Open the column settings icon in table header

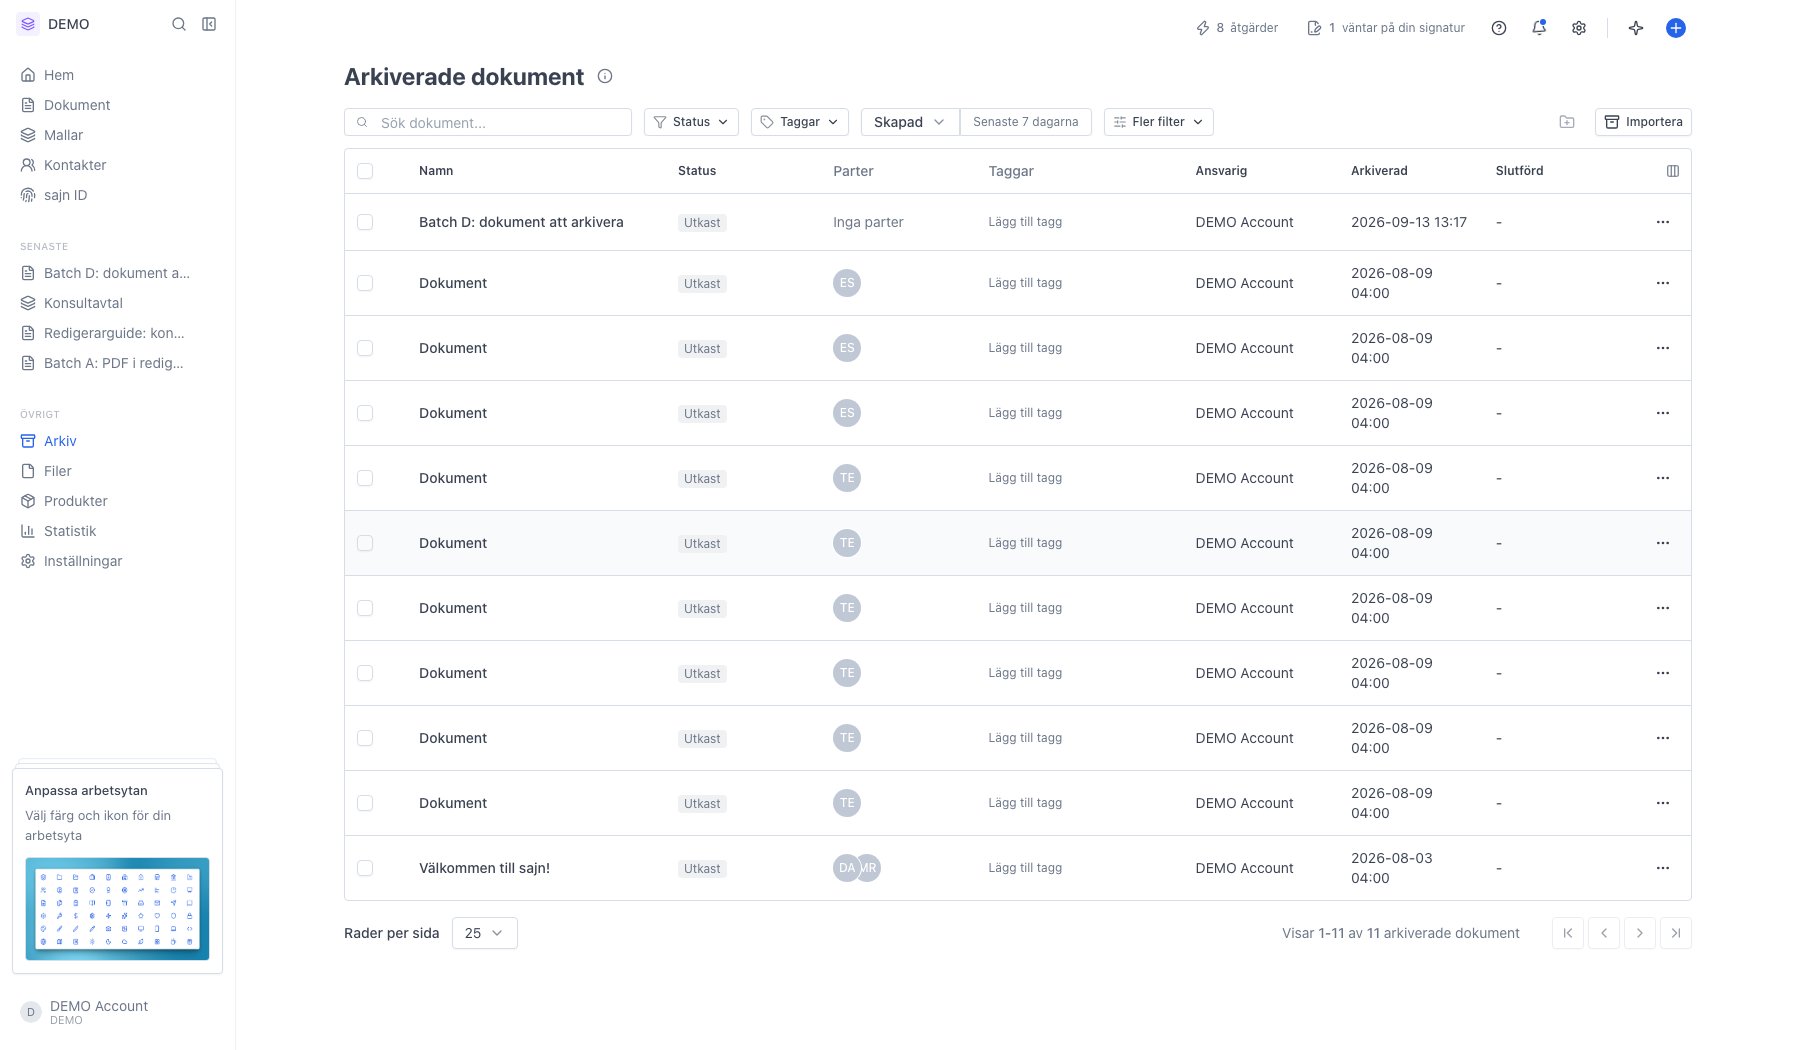click(x=1673, y=171)
